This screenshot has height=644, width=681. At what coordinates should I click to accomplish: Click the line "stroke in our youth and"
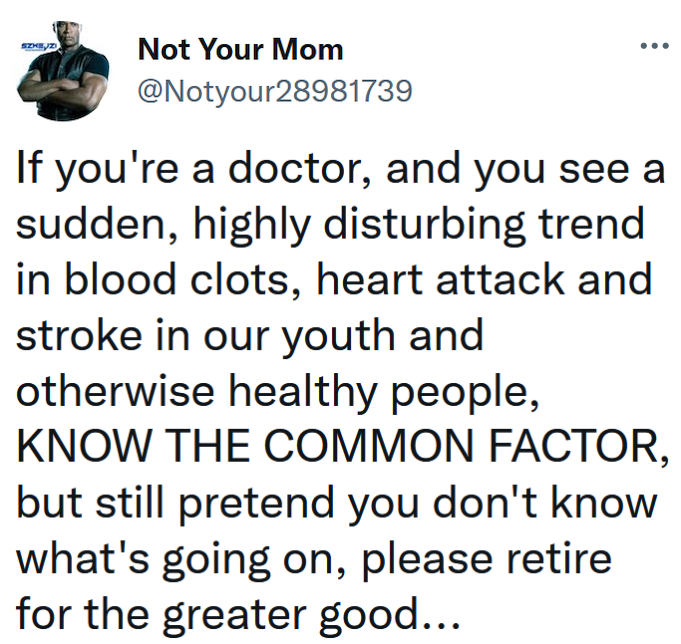point(250,335)
